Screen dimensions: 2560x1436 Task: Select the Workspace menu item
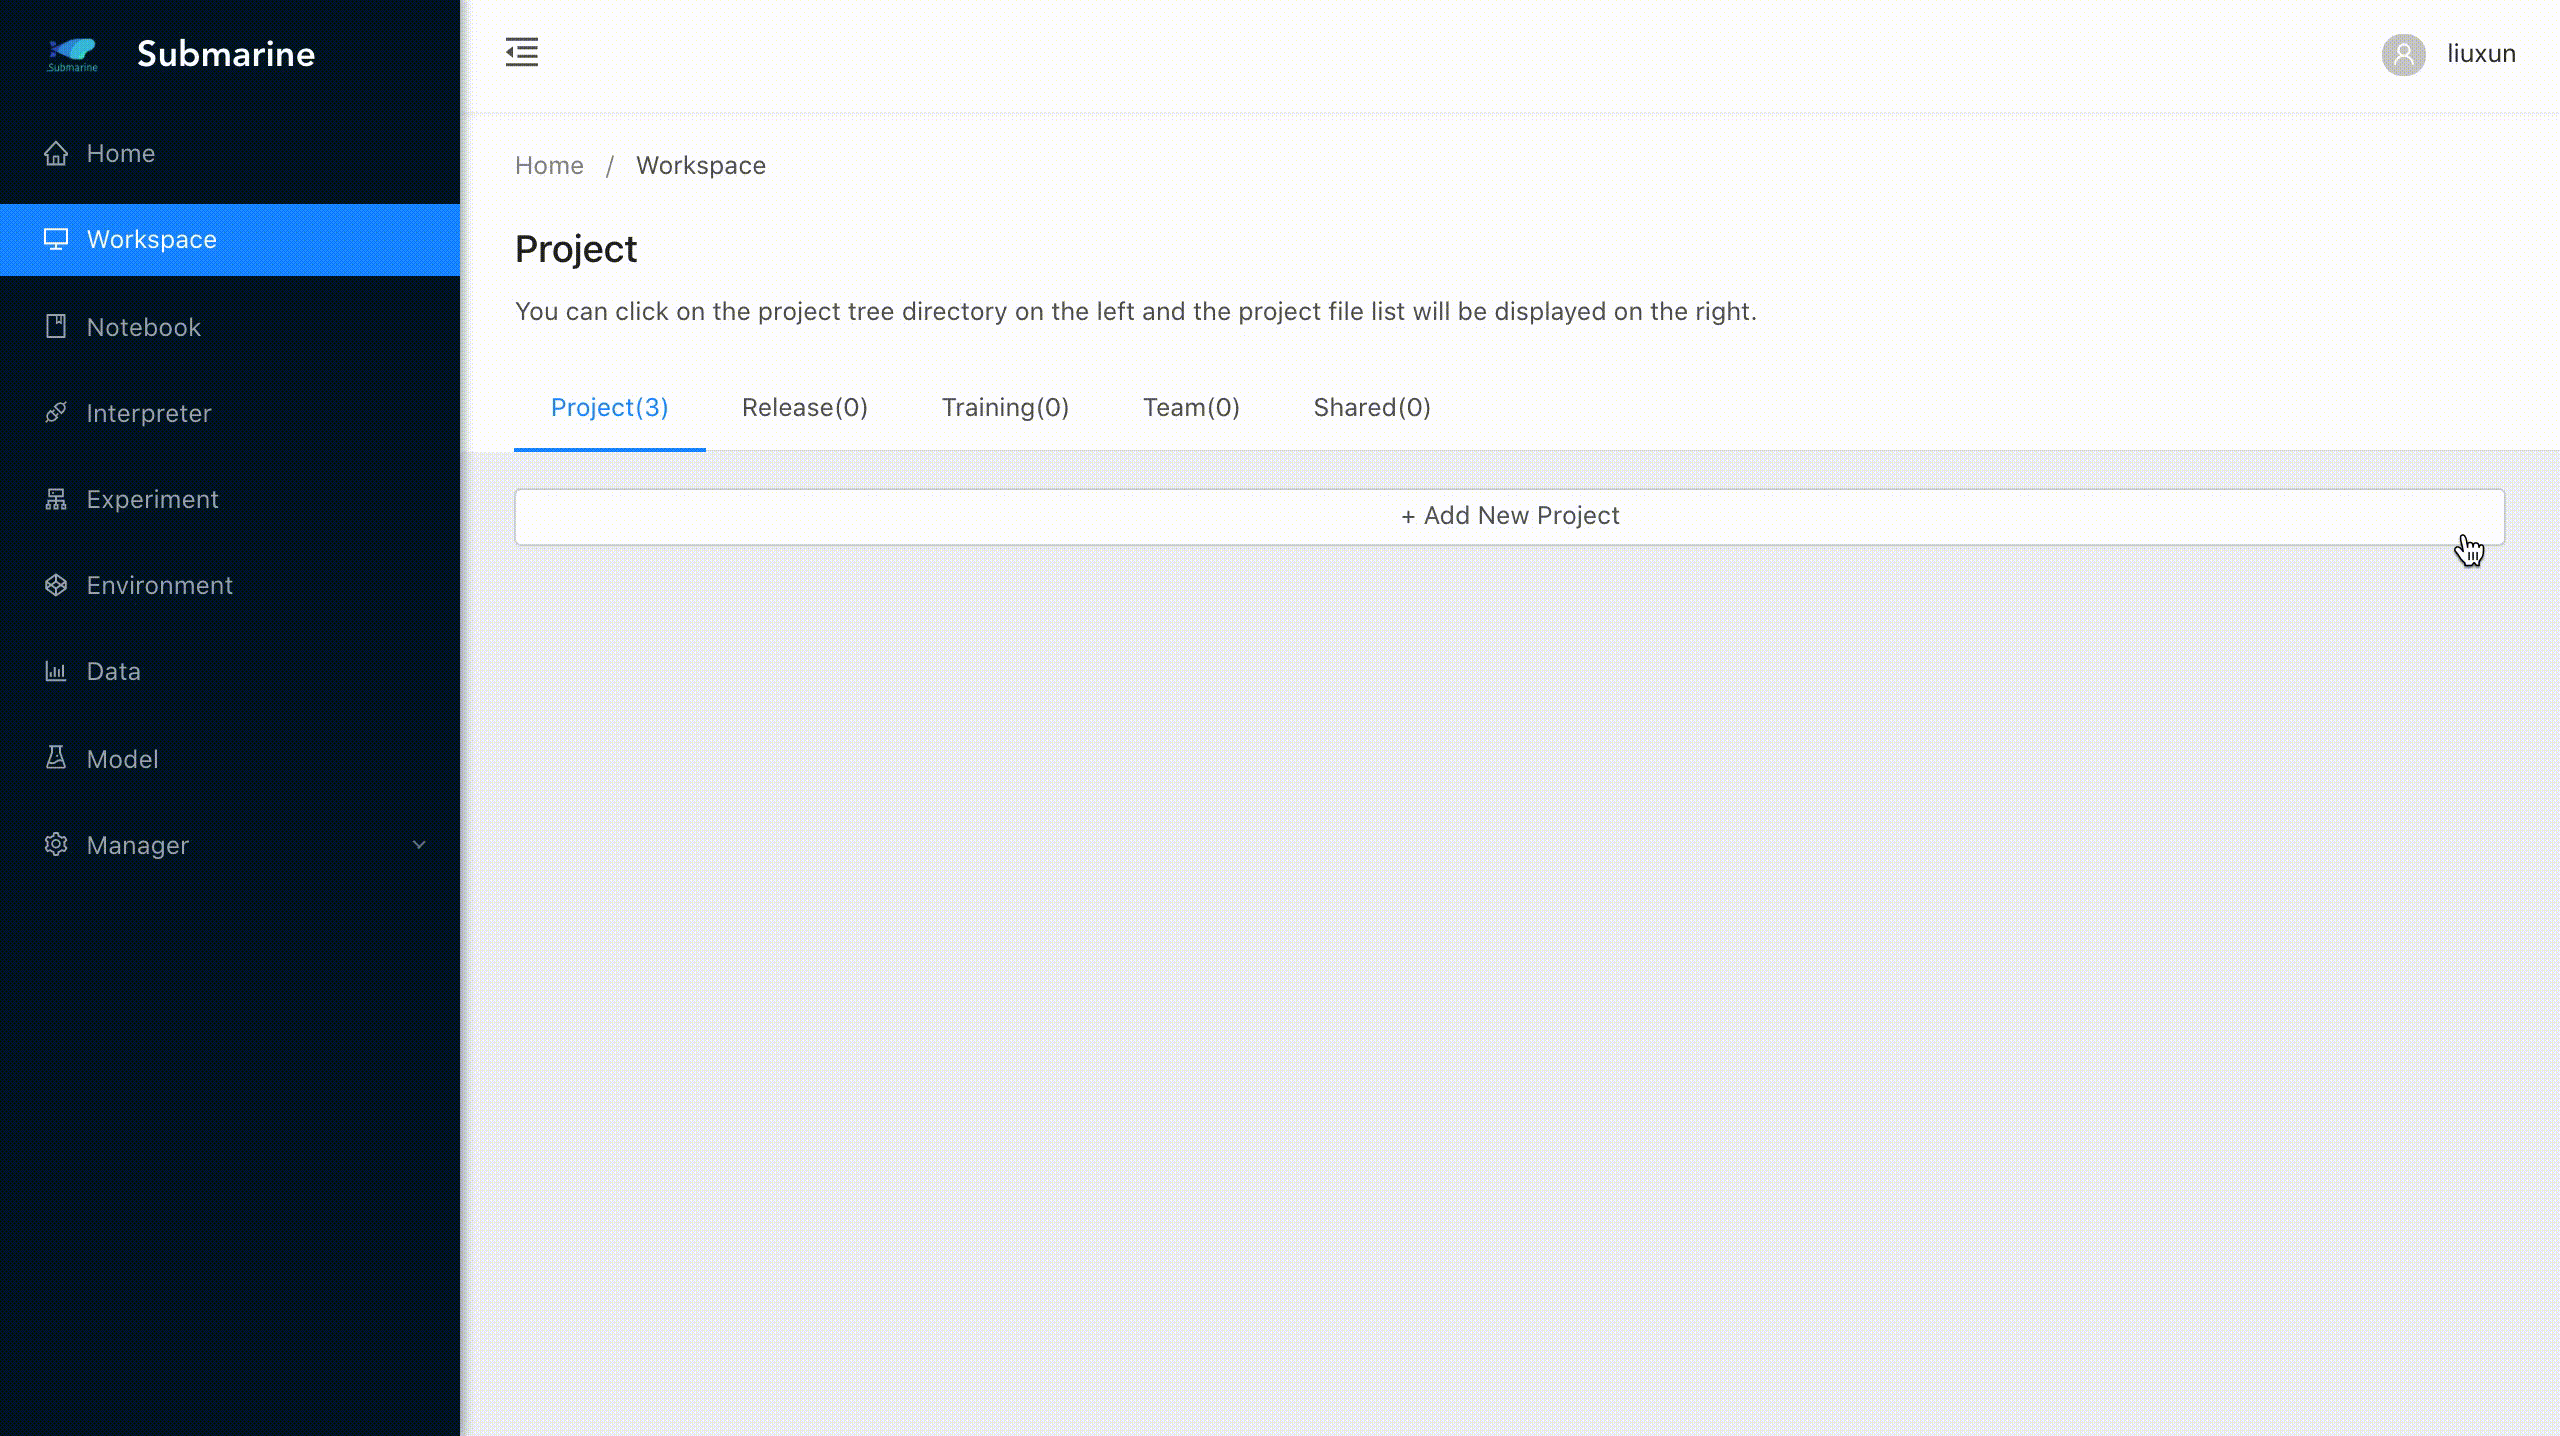click(151, 240)
